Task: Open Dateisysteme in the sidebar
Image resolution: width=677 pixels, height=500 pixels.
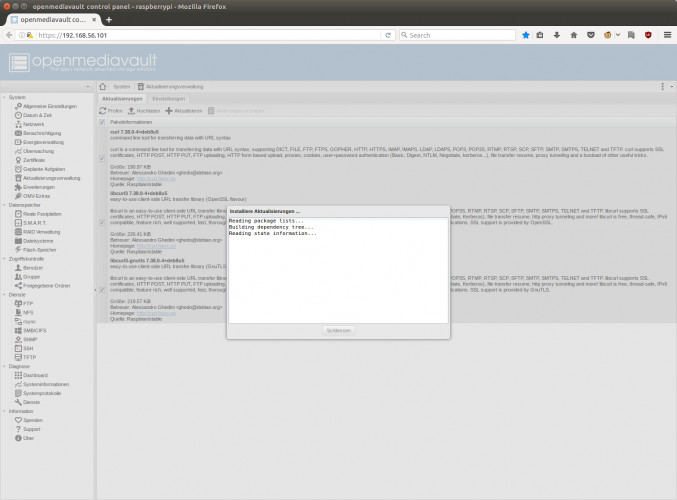Action: pos(34,241)
